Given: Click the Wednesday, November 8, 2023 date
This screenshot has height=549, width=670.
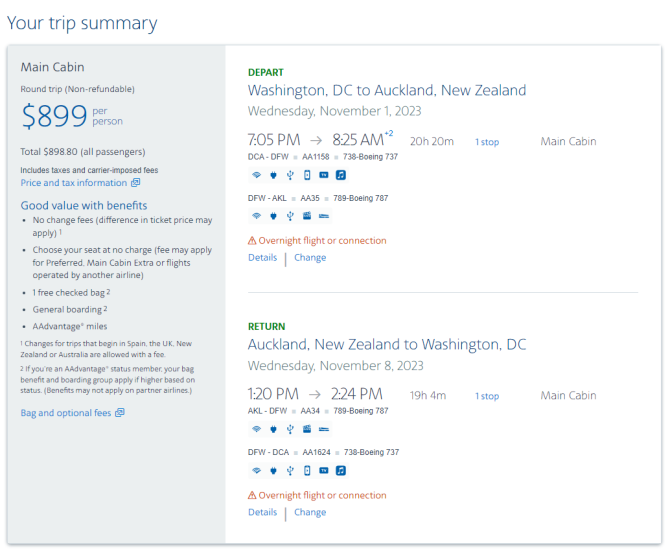Looking at the screenshot, I should point(335,366).
